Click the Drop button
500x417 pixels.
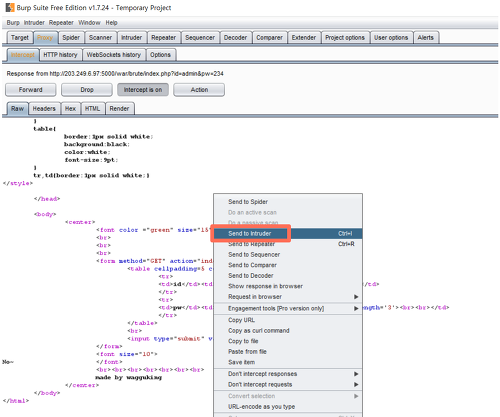pyautogui.click(x=87, y=90)
